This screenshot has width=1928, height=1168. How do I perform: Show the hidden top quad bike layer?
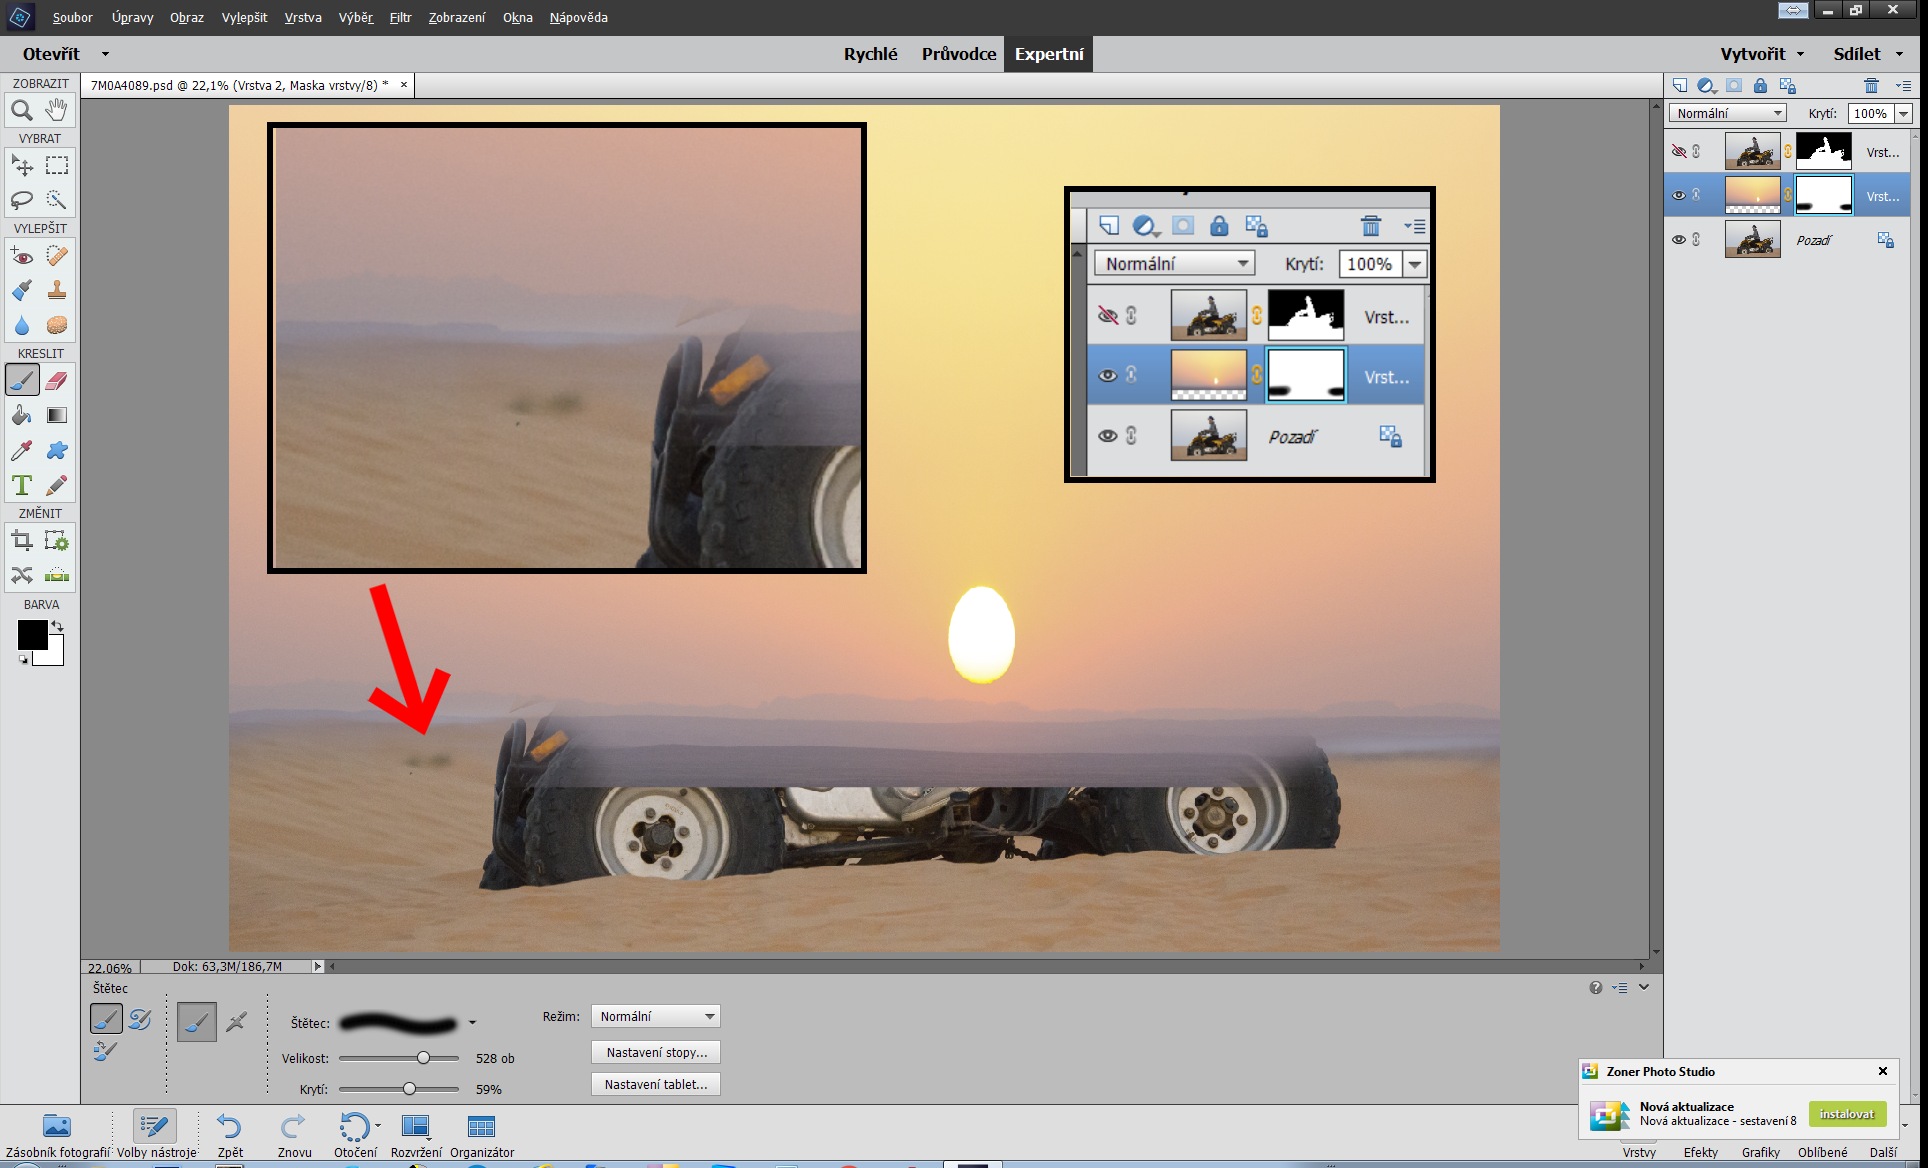[x=1679, y=152]
